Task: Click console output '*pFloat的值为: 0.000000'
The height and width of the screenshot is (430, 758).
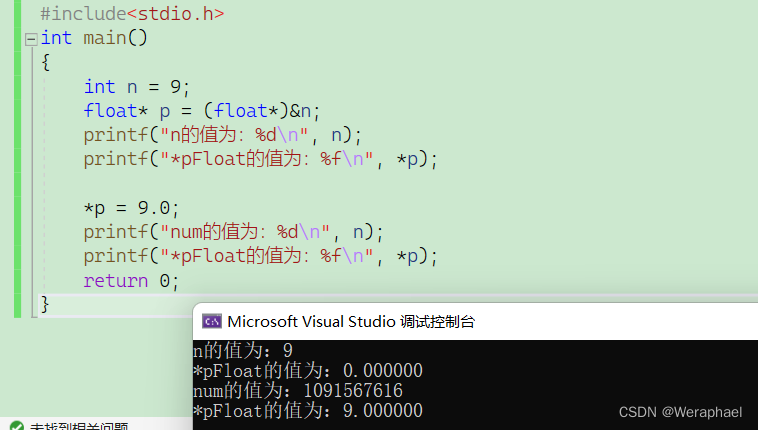Action: point(308,371)
